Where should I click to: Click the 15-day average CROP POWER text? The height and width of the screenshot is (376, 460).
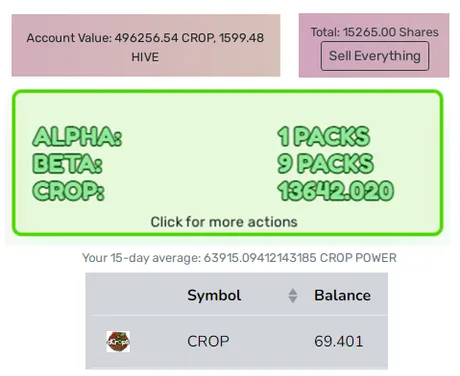pos(239,258)
